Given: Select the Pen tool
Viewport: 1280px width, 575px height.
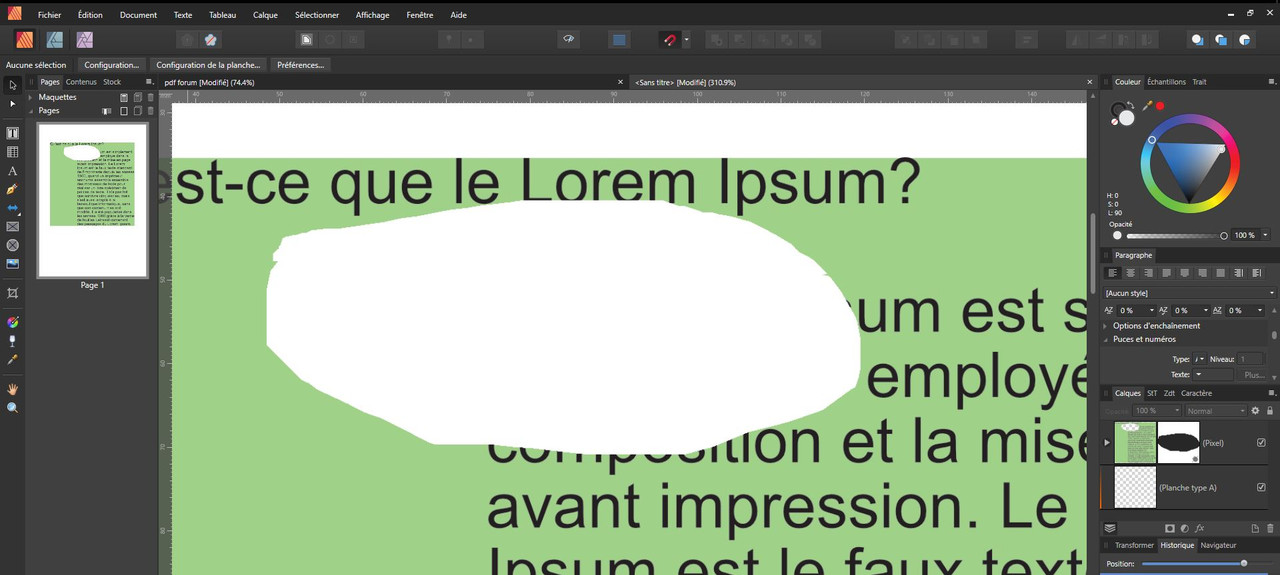Looking at the screenshot, I should 12,189.
